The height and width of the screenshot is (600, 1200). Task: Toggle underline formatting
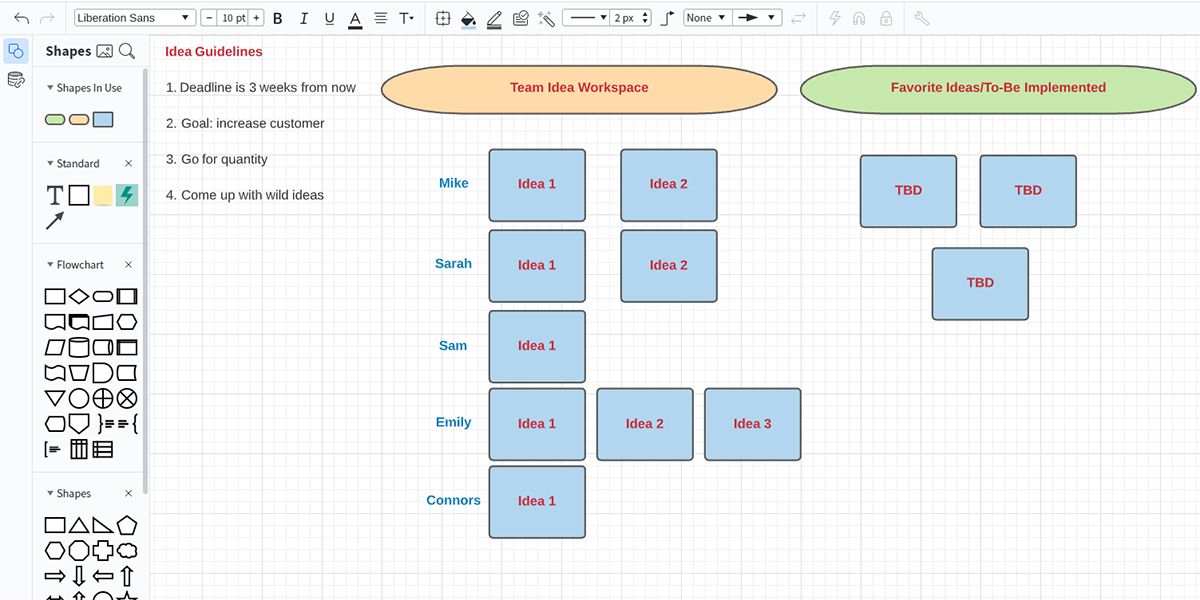click(329, 18)
